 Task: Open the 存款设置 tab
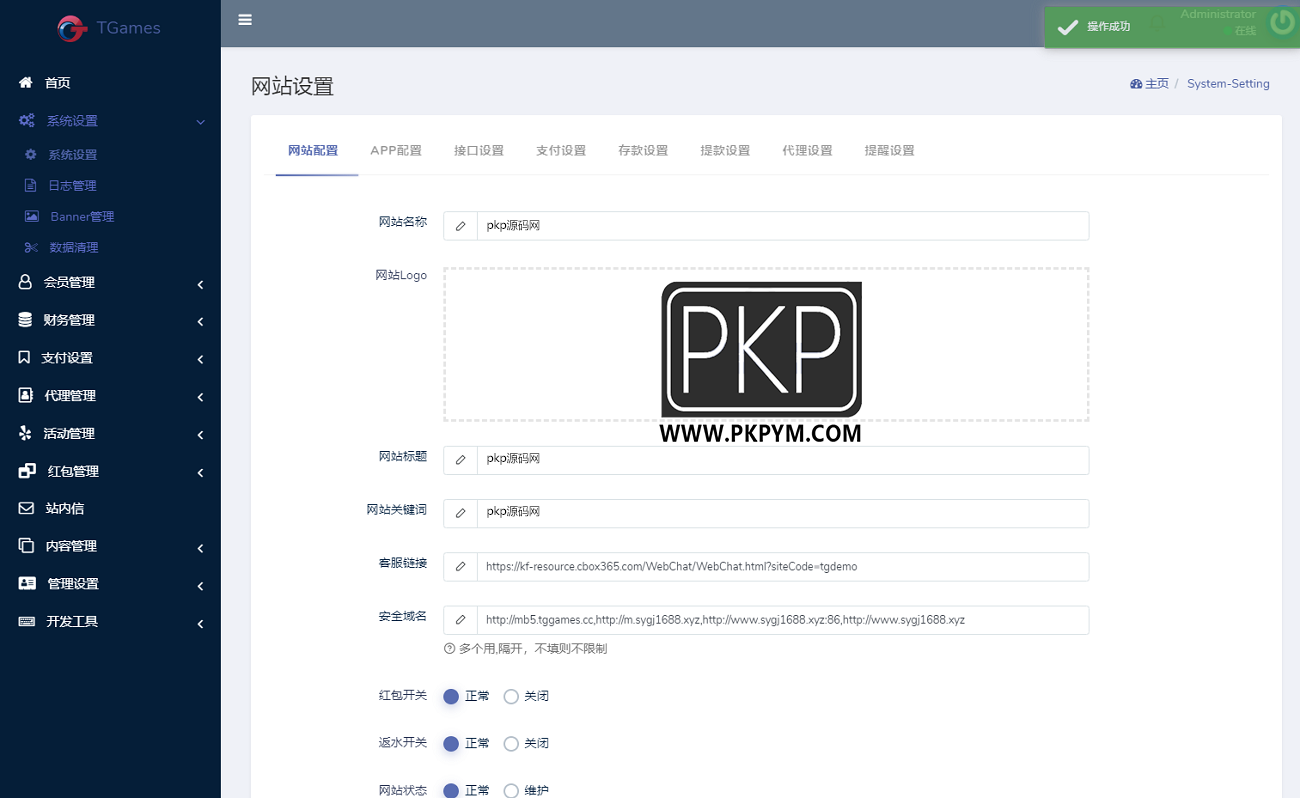click(643, 151)
